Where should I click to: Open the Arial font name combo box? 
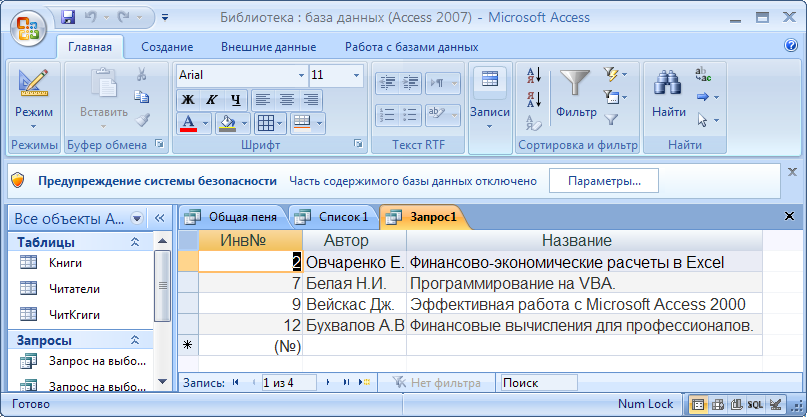[242, 75]
